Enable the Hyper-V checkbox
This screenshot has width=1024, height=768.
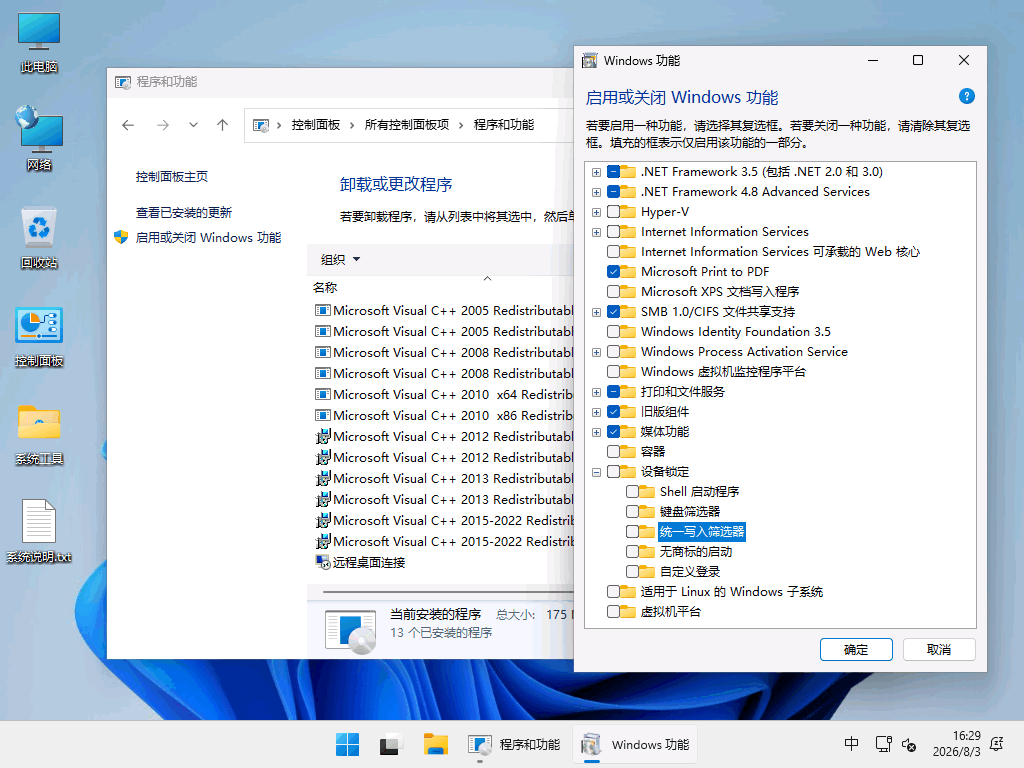pyautogui.click(x=613, y=212)
